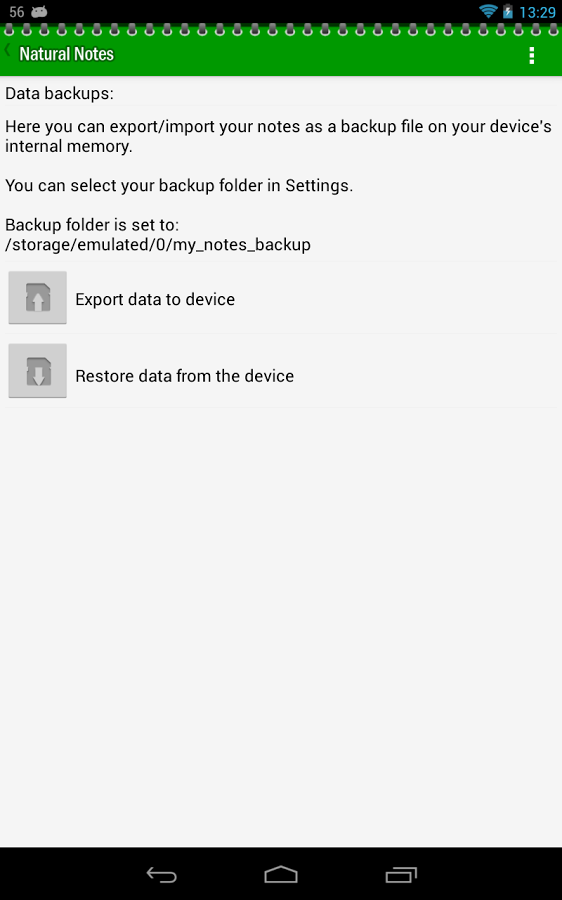
Task: Tap the SD card export arrow icon
Action: (37, 297)
